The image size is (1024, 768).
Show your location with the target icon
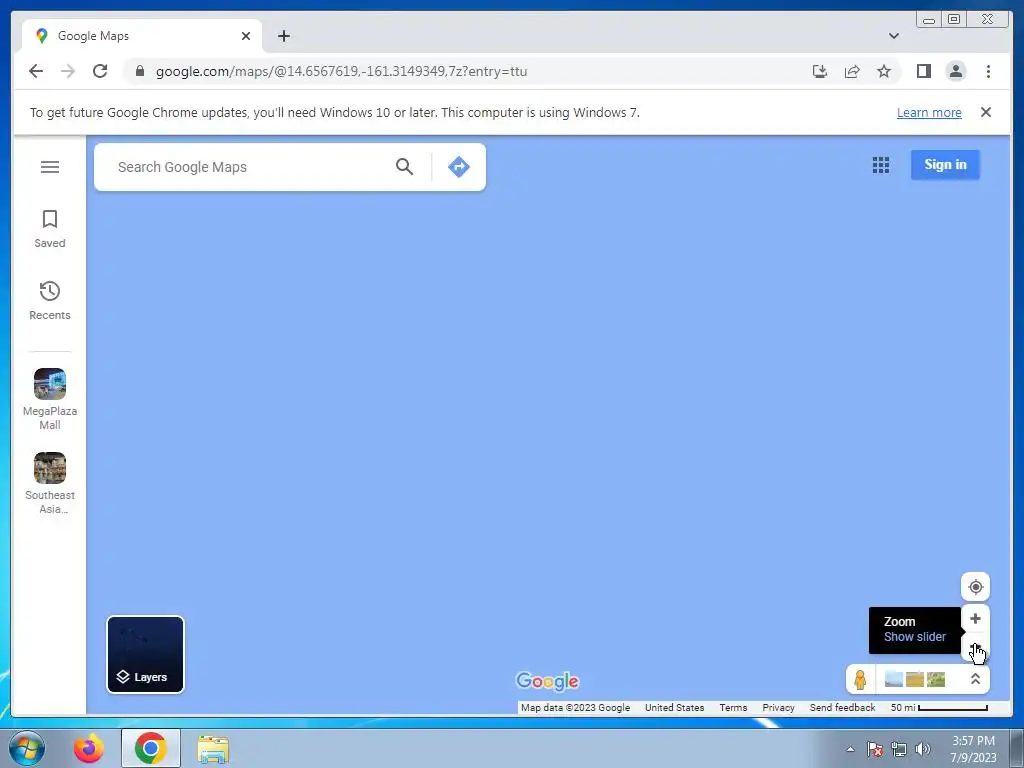coord(975,586)
